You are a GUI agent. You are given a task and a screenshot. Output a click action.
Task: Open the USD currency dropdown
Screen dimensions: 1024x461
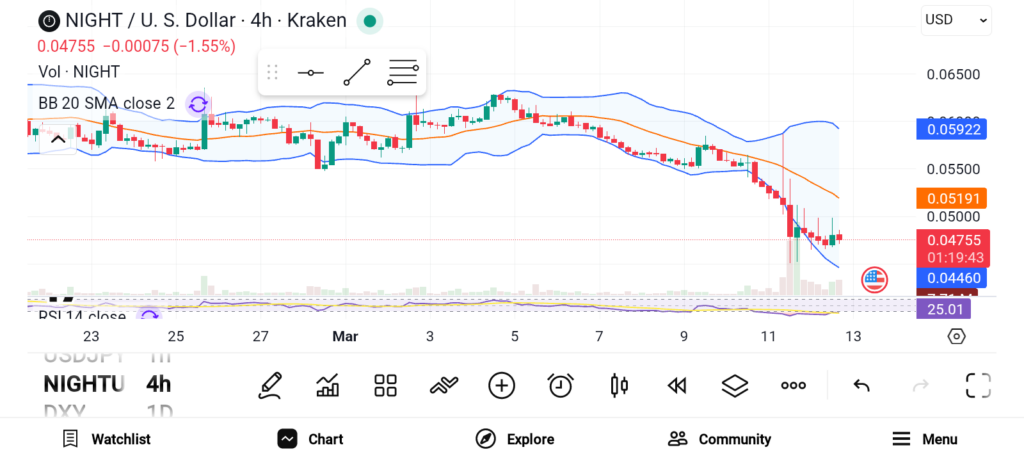click(955, 19)
